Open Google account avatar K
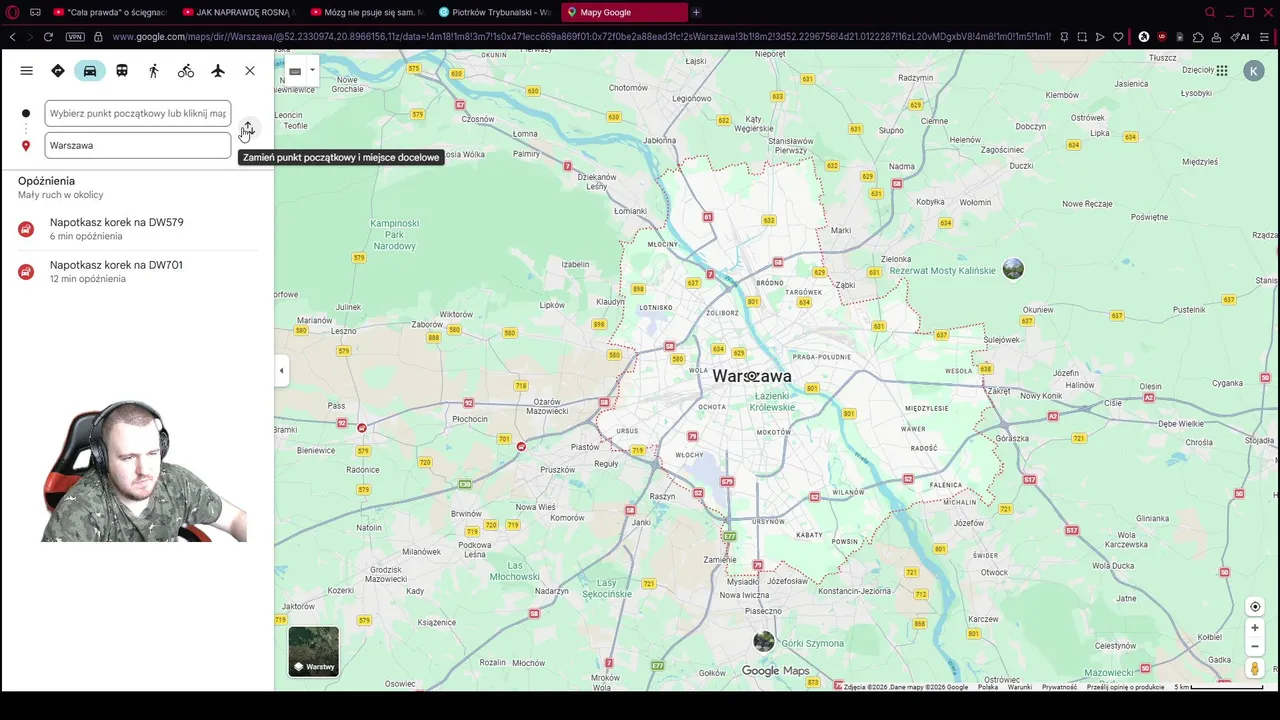The height and width of the screenshot is (720, 1280). click(1253, 71)
